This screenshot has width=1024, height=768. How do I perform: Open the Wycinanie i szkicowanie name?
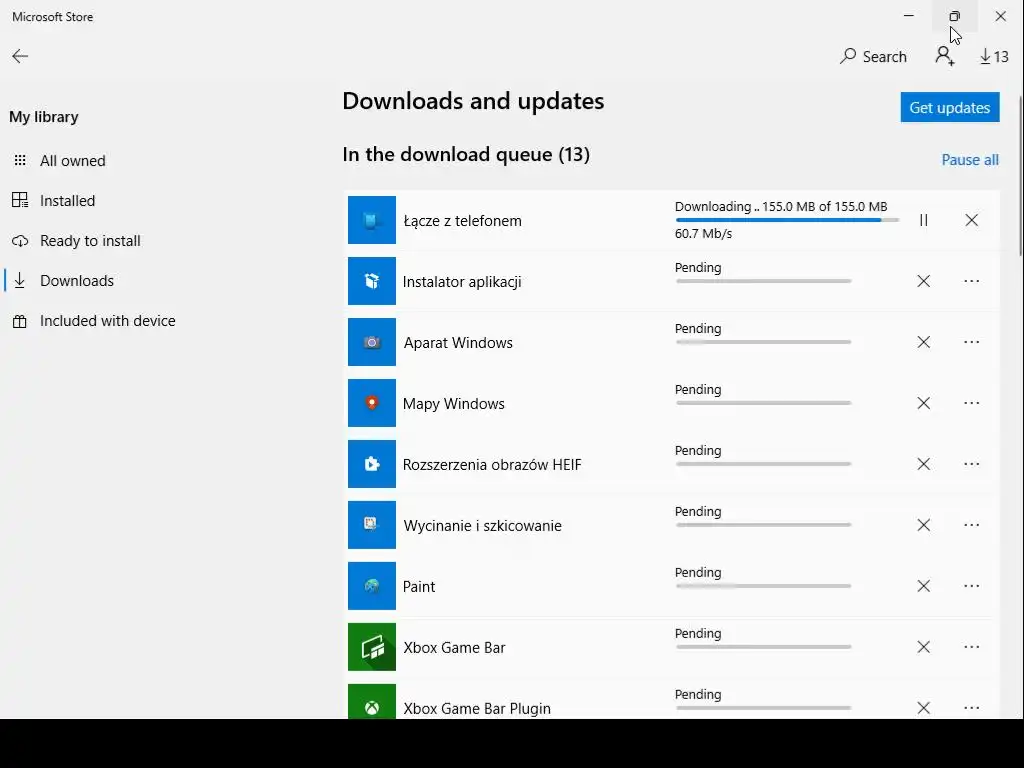click(x=482, y=526)
